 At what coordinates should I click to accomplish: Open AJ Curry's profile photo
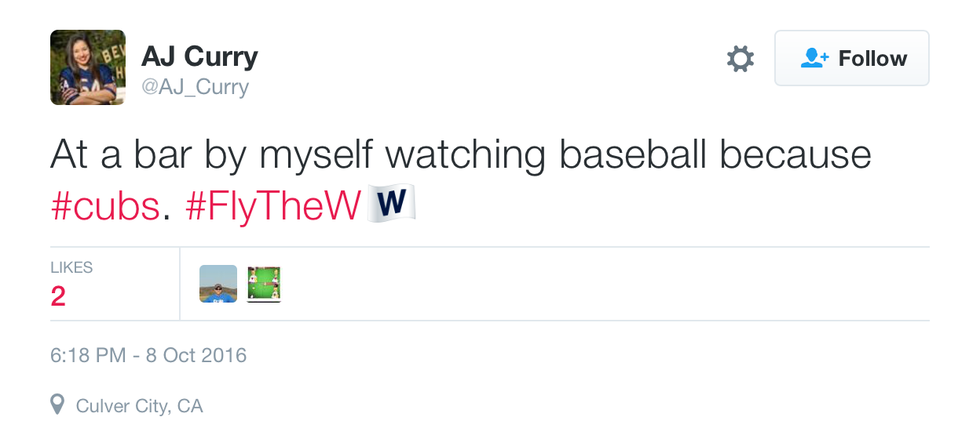click(88, 68)
